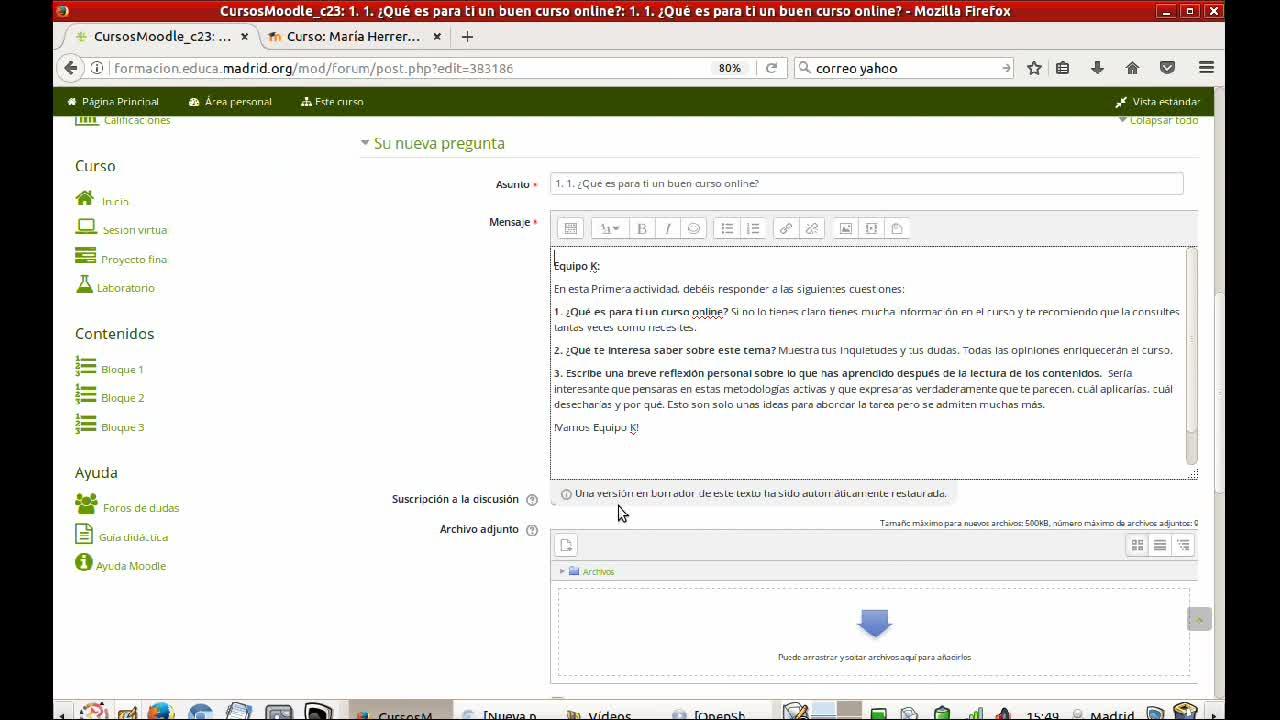The width and height of the screenshot is (1280, 720).
Task: Open 'Área personal' in top navigation
Action: [230, 102]
